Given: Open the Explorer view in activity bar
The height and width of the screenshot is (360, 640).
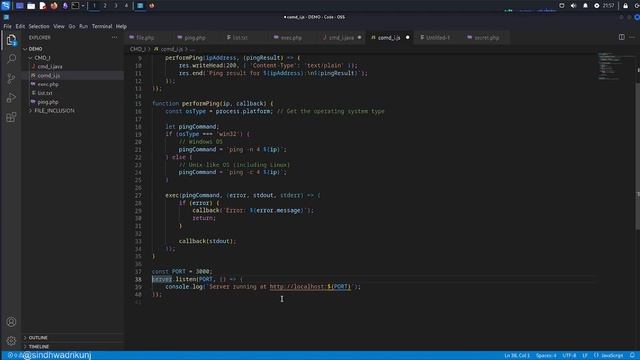Looking at the screenshot, I should point(11,40).
